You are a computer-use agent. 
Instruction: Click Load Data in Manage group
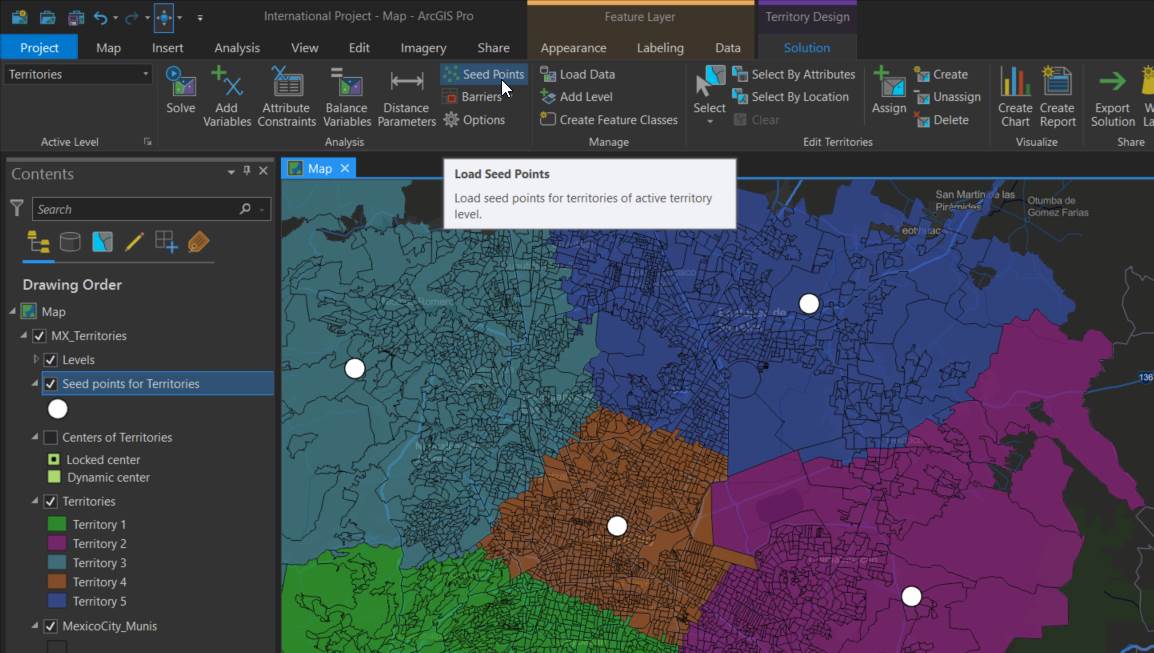[578, 74]
